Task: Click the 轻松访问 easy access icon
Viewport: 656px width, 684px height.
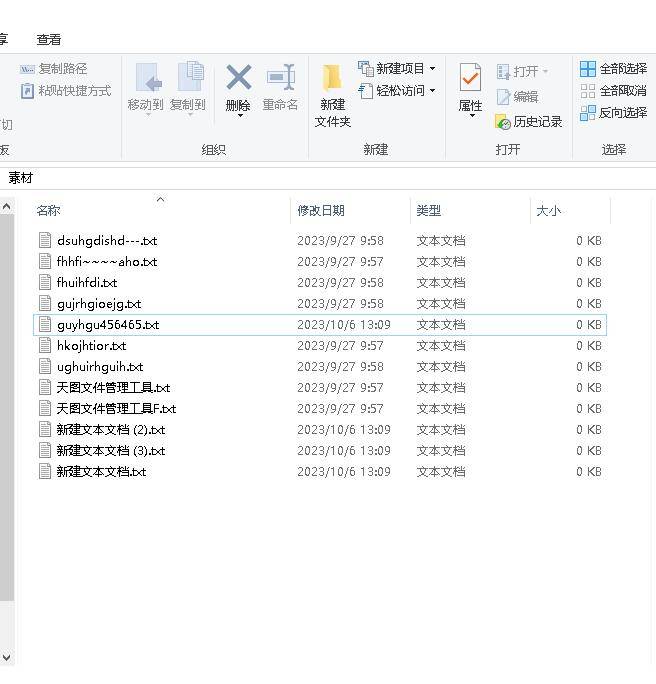Action: point(366,91)
